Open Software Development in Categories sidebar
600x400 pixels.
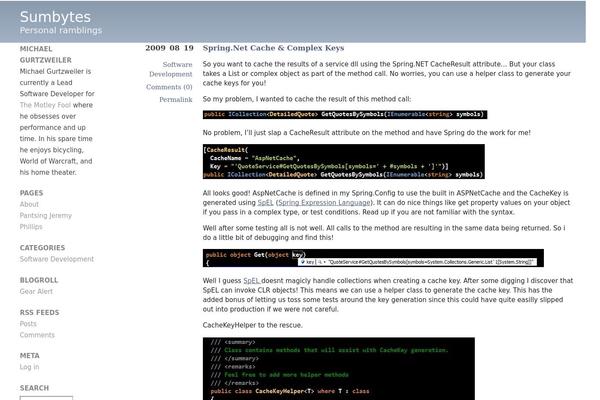click(57, 259)
